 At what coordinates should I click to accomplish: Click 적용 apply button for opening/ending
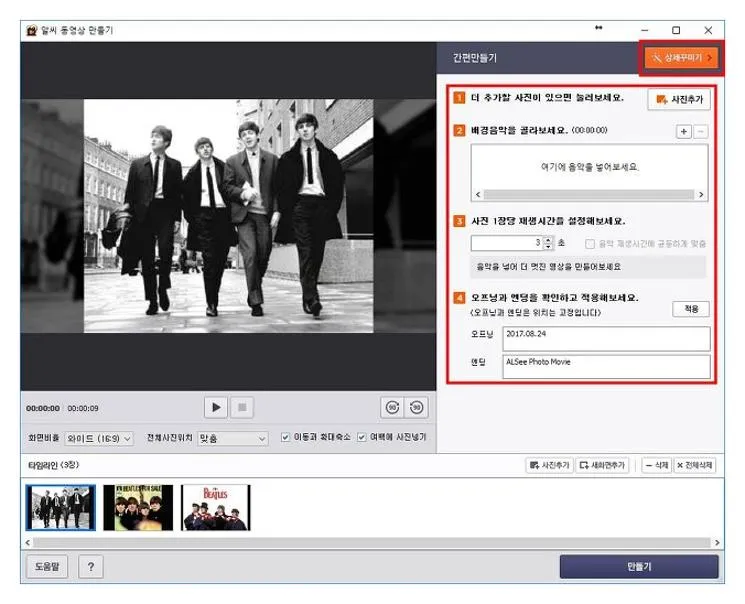tap(691, 309)
